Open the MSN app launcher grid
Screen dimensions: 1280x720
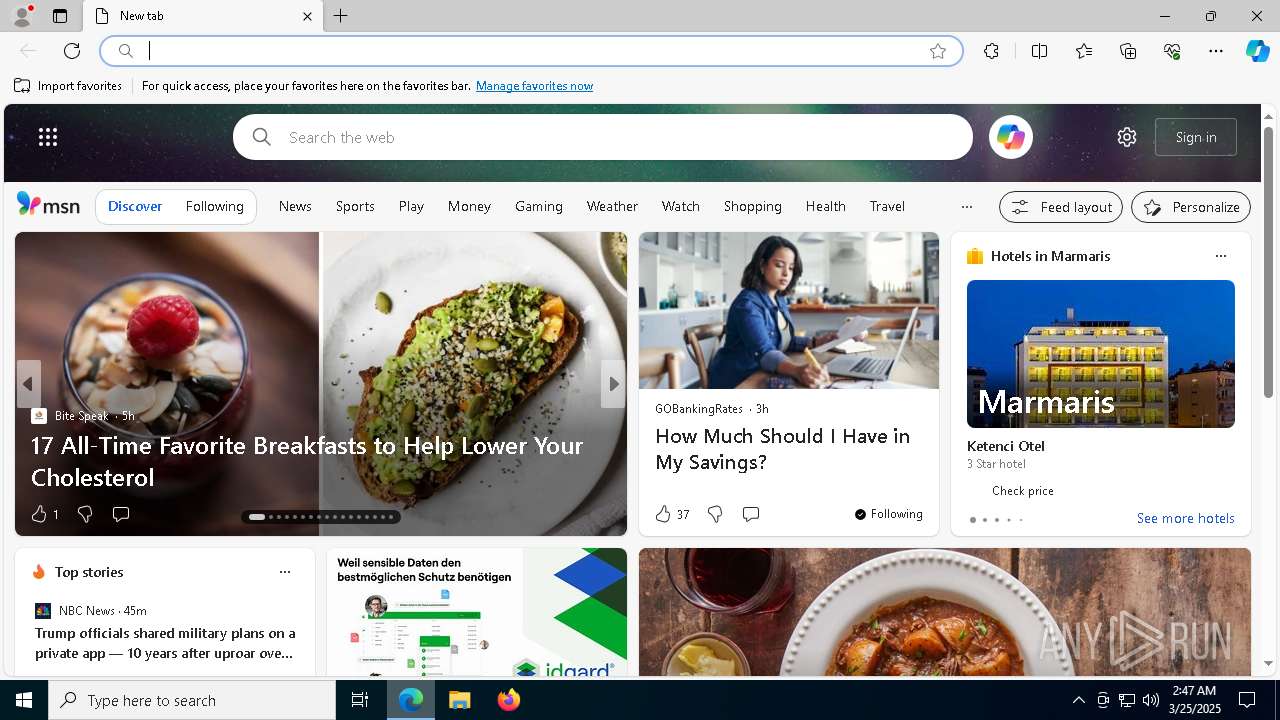point(48,137)
